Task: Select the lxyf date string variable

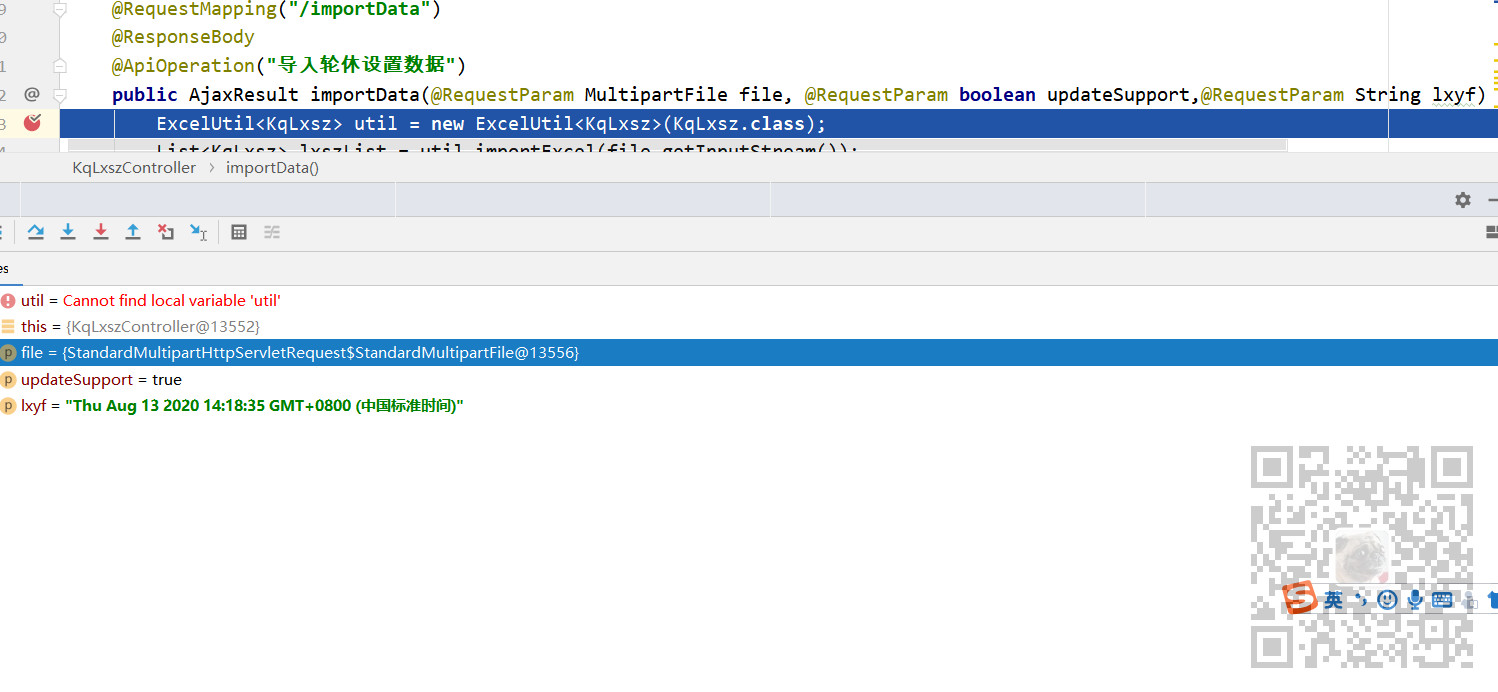Action: (x=749, y=406)
